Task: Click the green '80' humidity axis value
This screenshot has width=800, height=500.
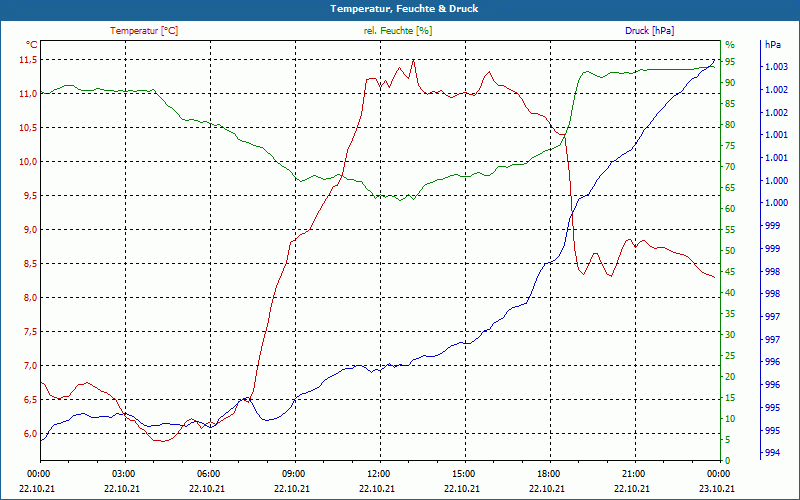Action: click(730, 125)
